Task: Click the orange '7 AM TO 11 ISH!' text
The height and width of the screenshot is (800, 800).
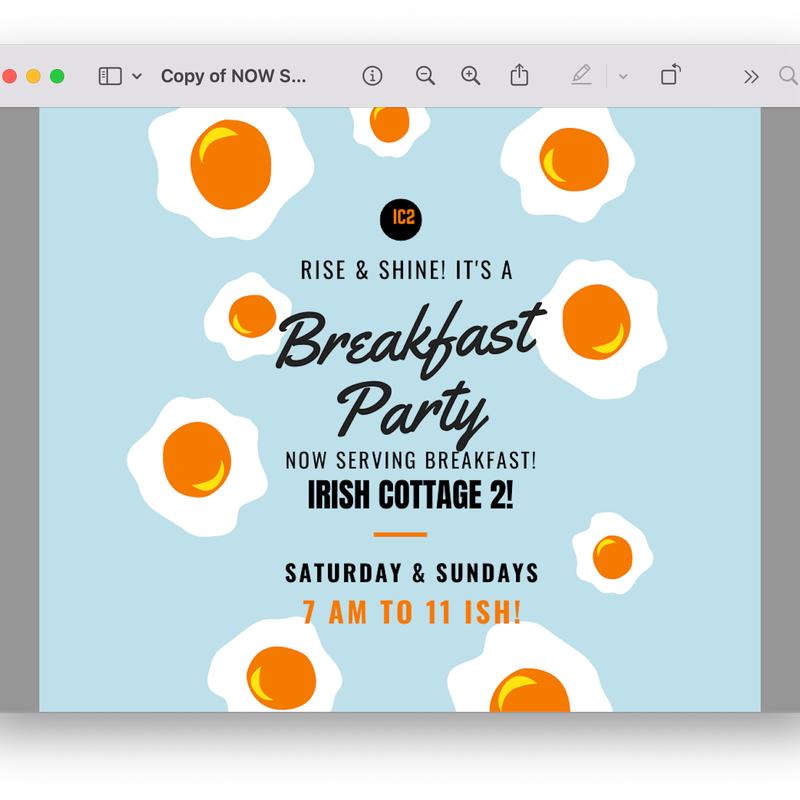Action: tap(411, 612)
